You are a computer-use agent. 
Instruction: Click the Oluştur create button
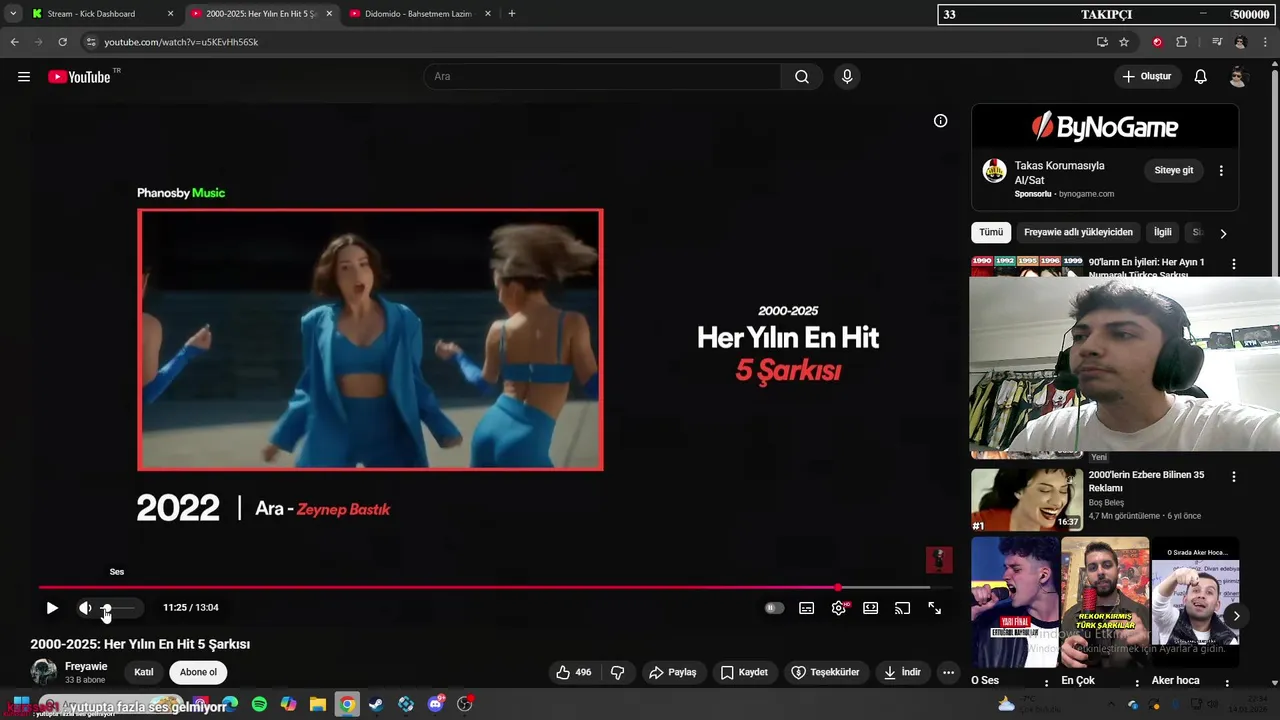click(x=1147, y=77)
